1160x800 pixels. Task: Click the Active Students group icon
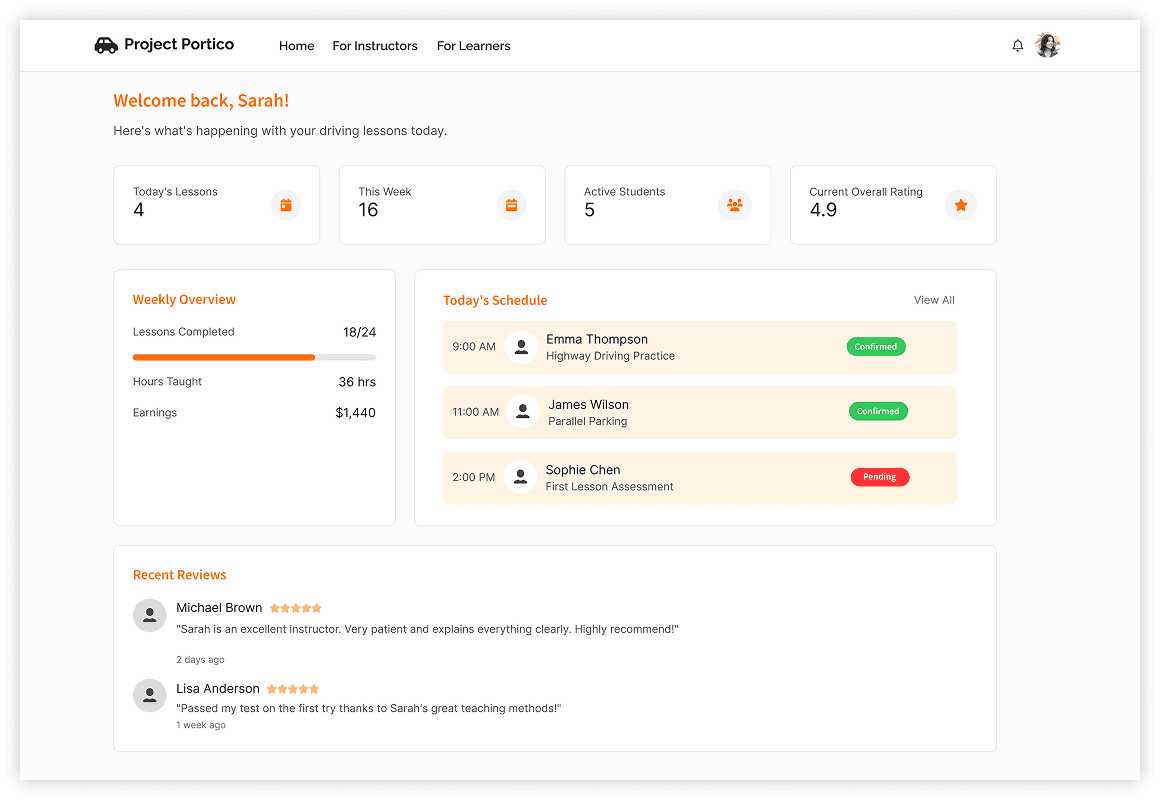tap(735, 205)
